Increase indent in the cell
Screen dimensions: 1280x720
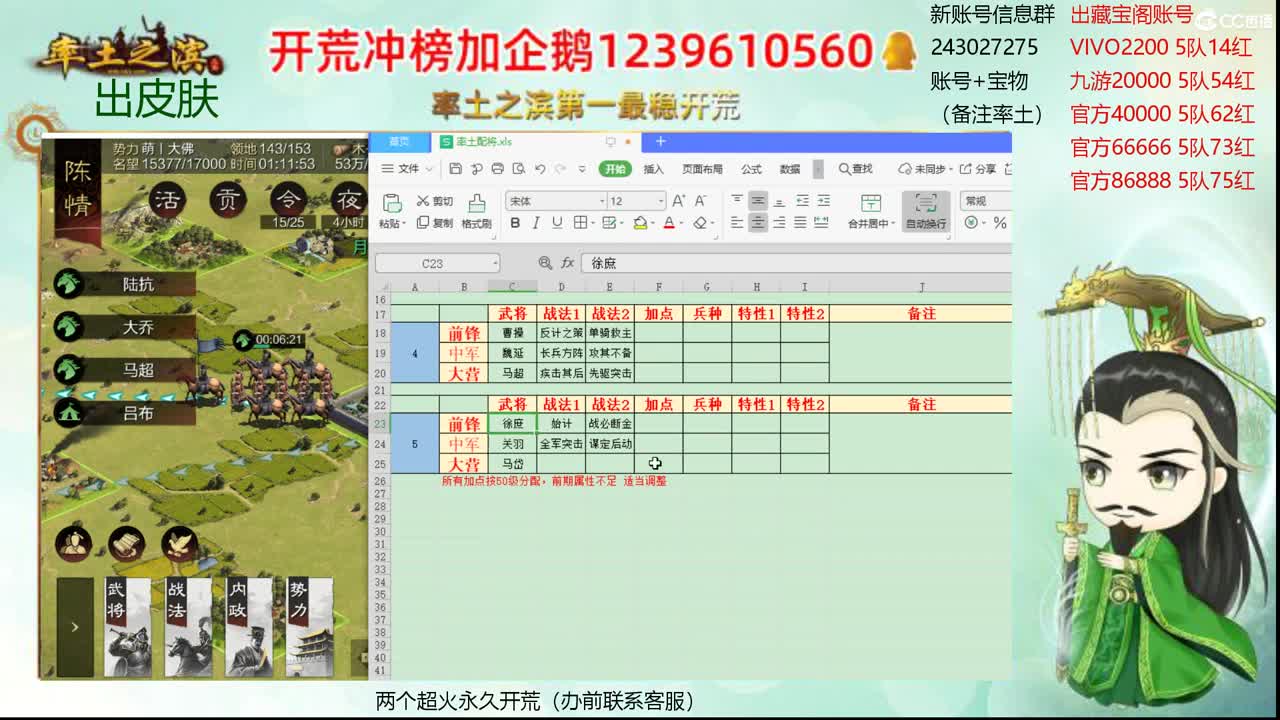[x=823, y=200]
